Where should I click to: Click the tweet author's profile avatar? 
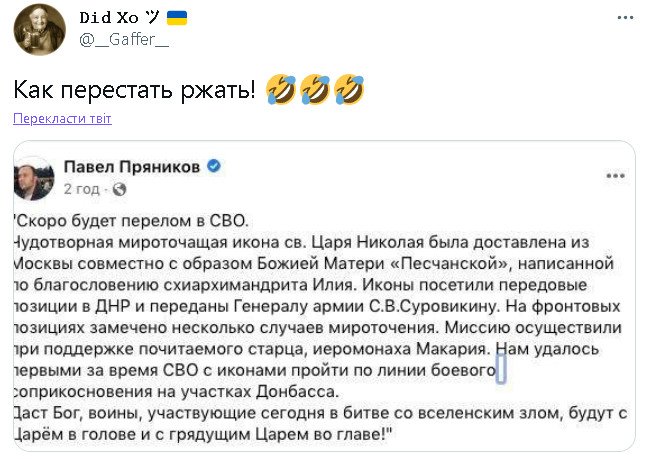click(x=39, y=29)
